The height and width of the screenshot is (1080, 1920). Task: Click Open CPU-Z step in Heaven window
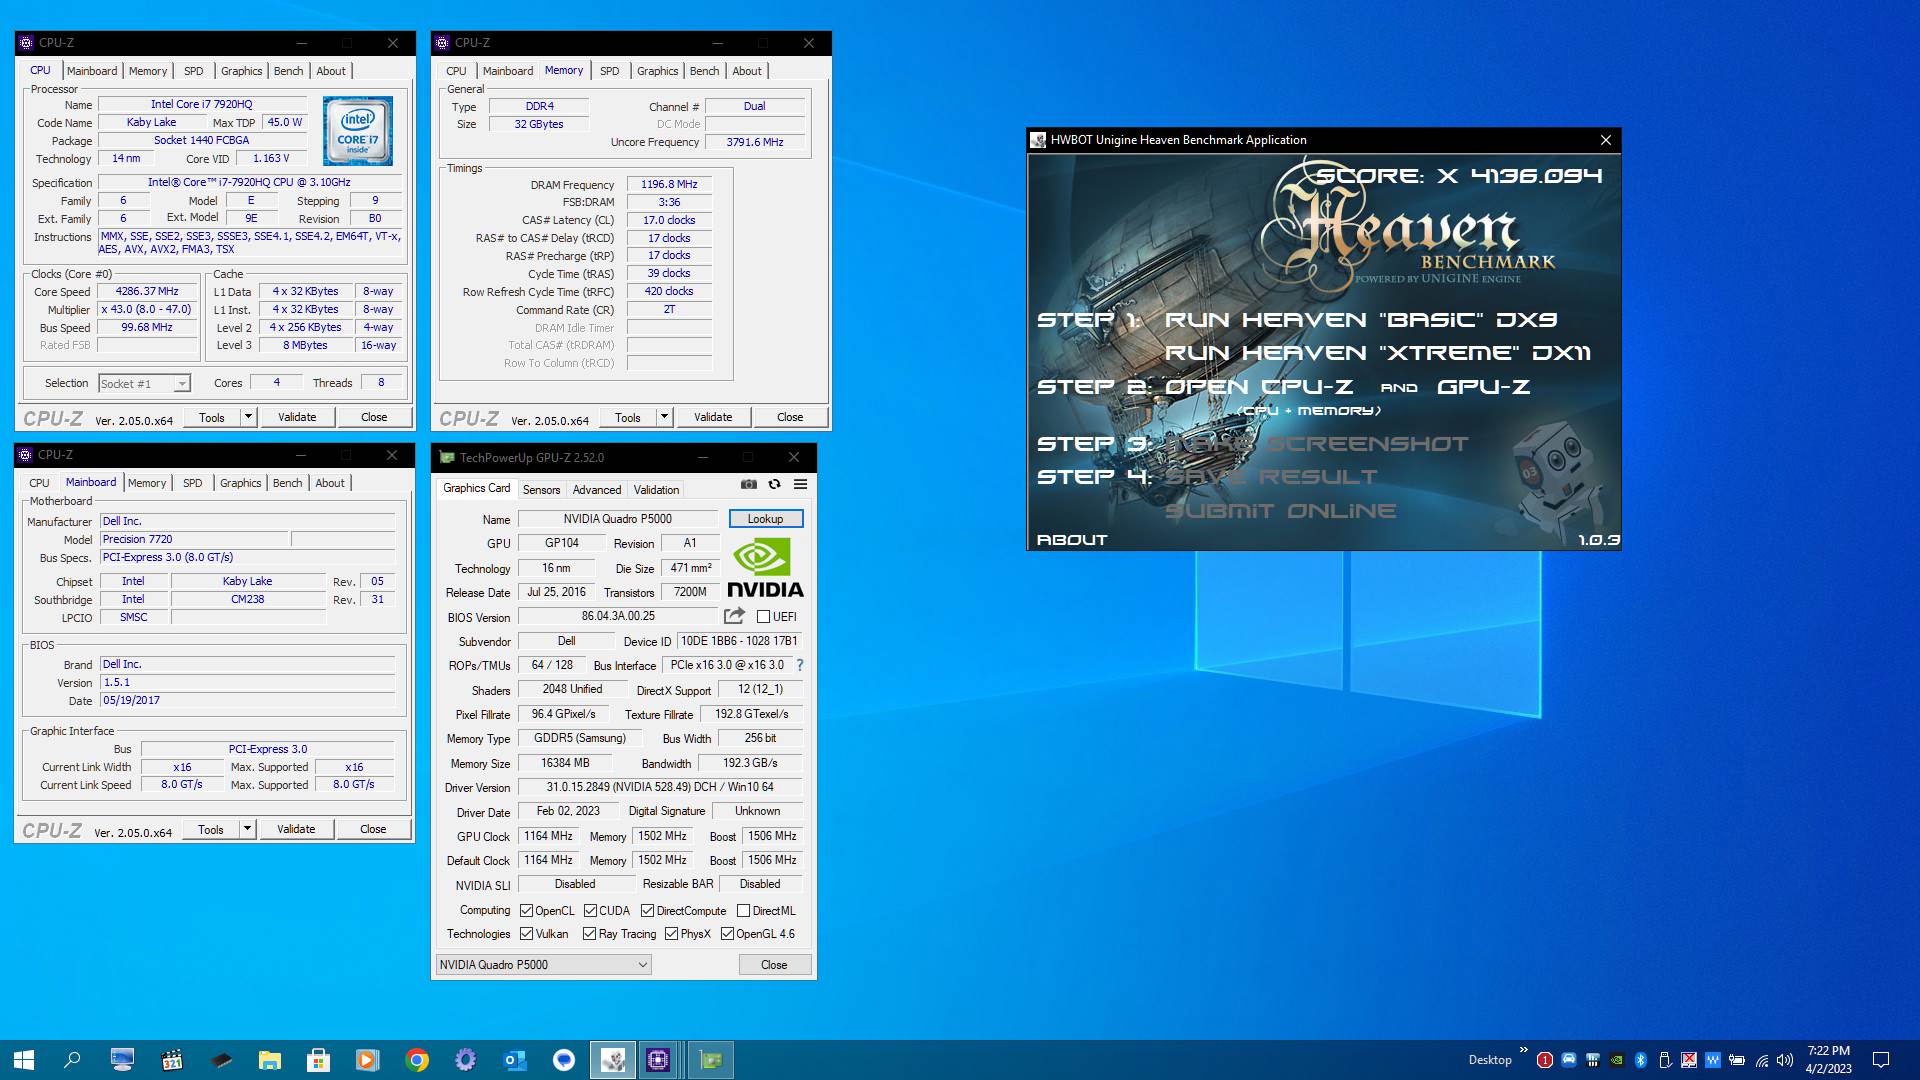(x=1259, y=387)
